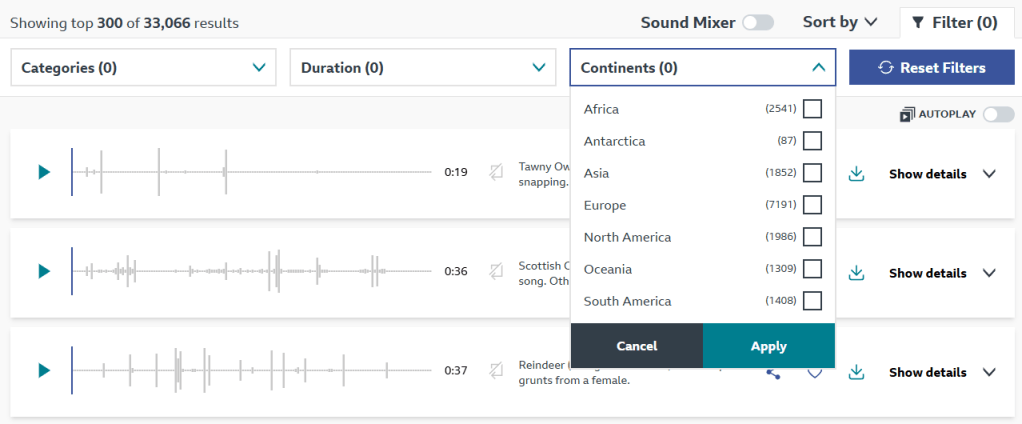Tick the Europe checkbox
1022x424 pixels.
click(x=812, y=205)
